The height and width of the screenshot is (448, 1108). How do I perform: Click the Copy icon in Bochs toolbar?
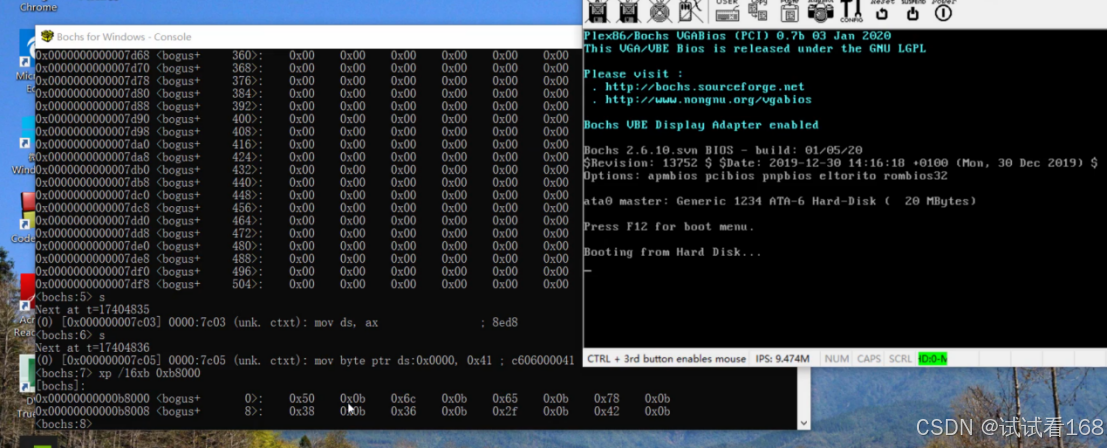(760, 10)
